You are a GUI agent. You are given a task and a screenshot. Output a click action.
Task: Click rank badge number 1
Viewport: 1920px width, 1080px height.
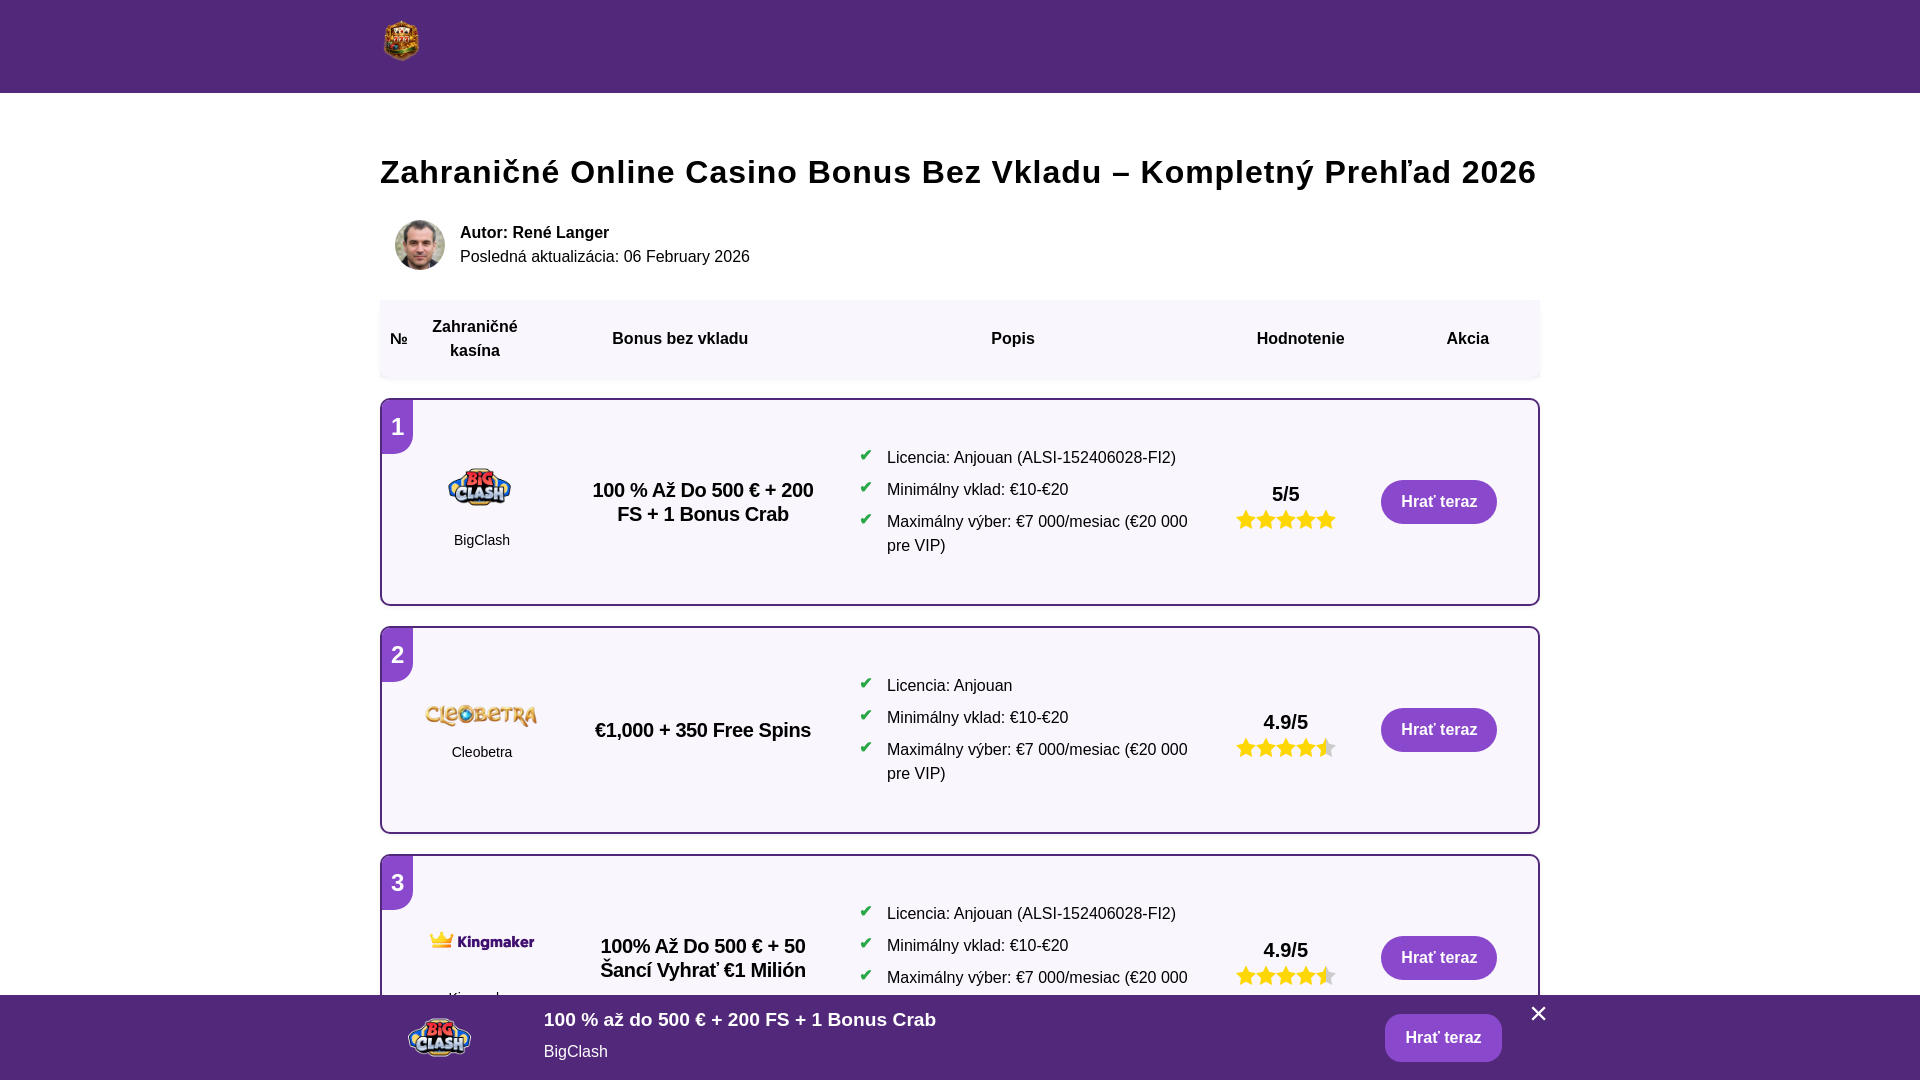(x=397, y=427)
